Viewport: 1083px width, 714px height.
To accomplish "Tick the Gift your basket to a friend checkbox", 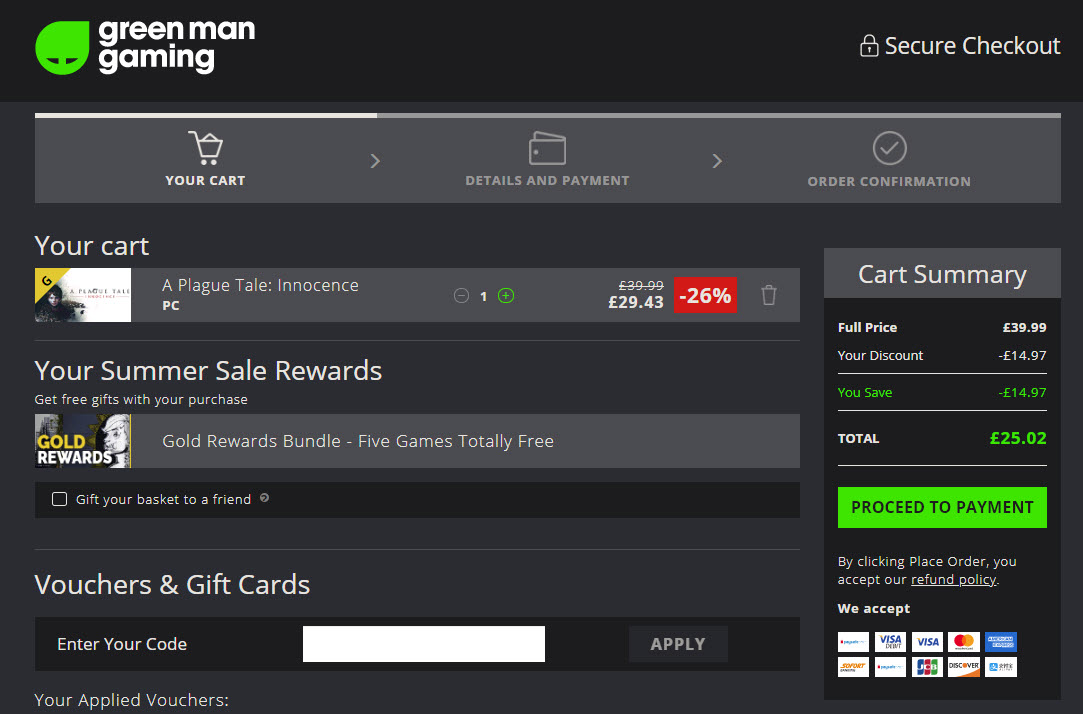I will (59, 499).
